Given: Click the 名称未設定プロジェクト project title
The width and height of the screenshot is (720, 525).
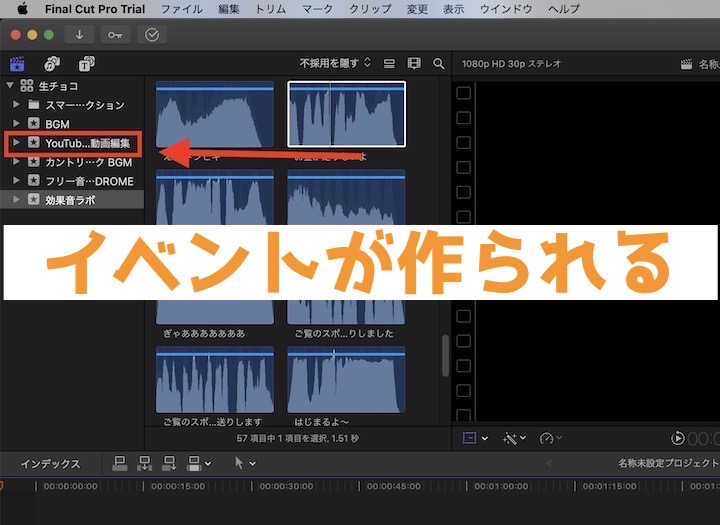Looking at the screenshot, I should coord(669,463).
